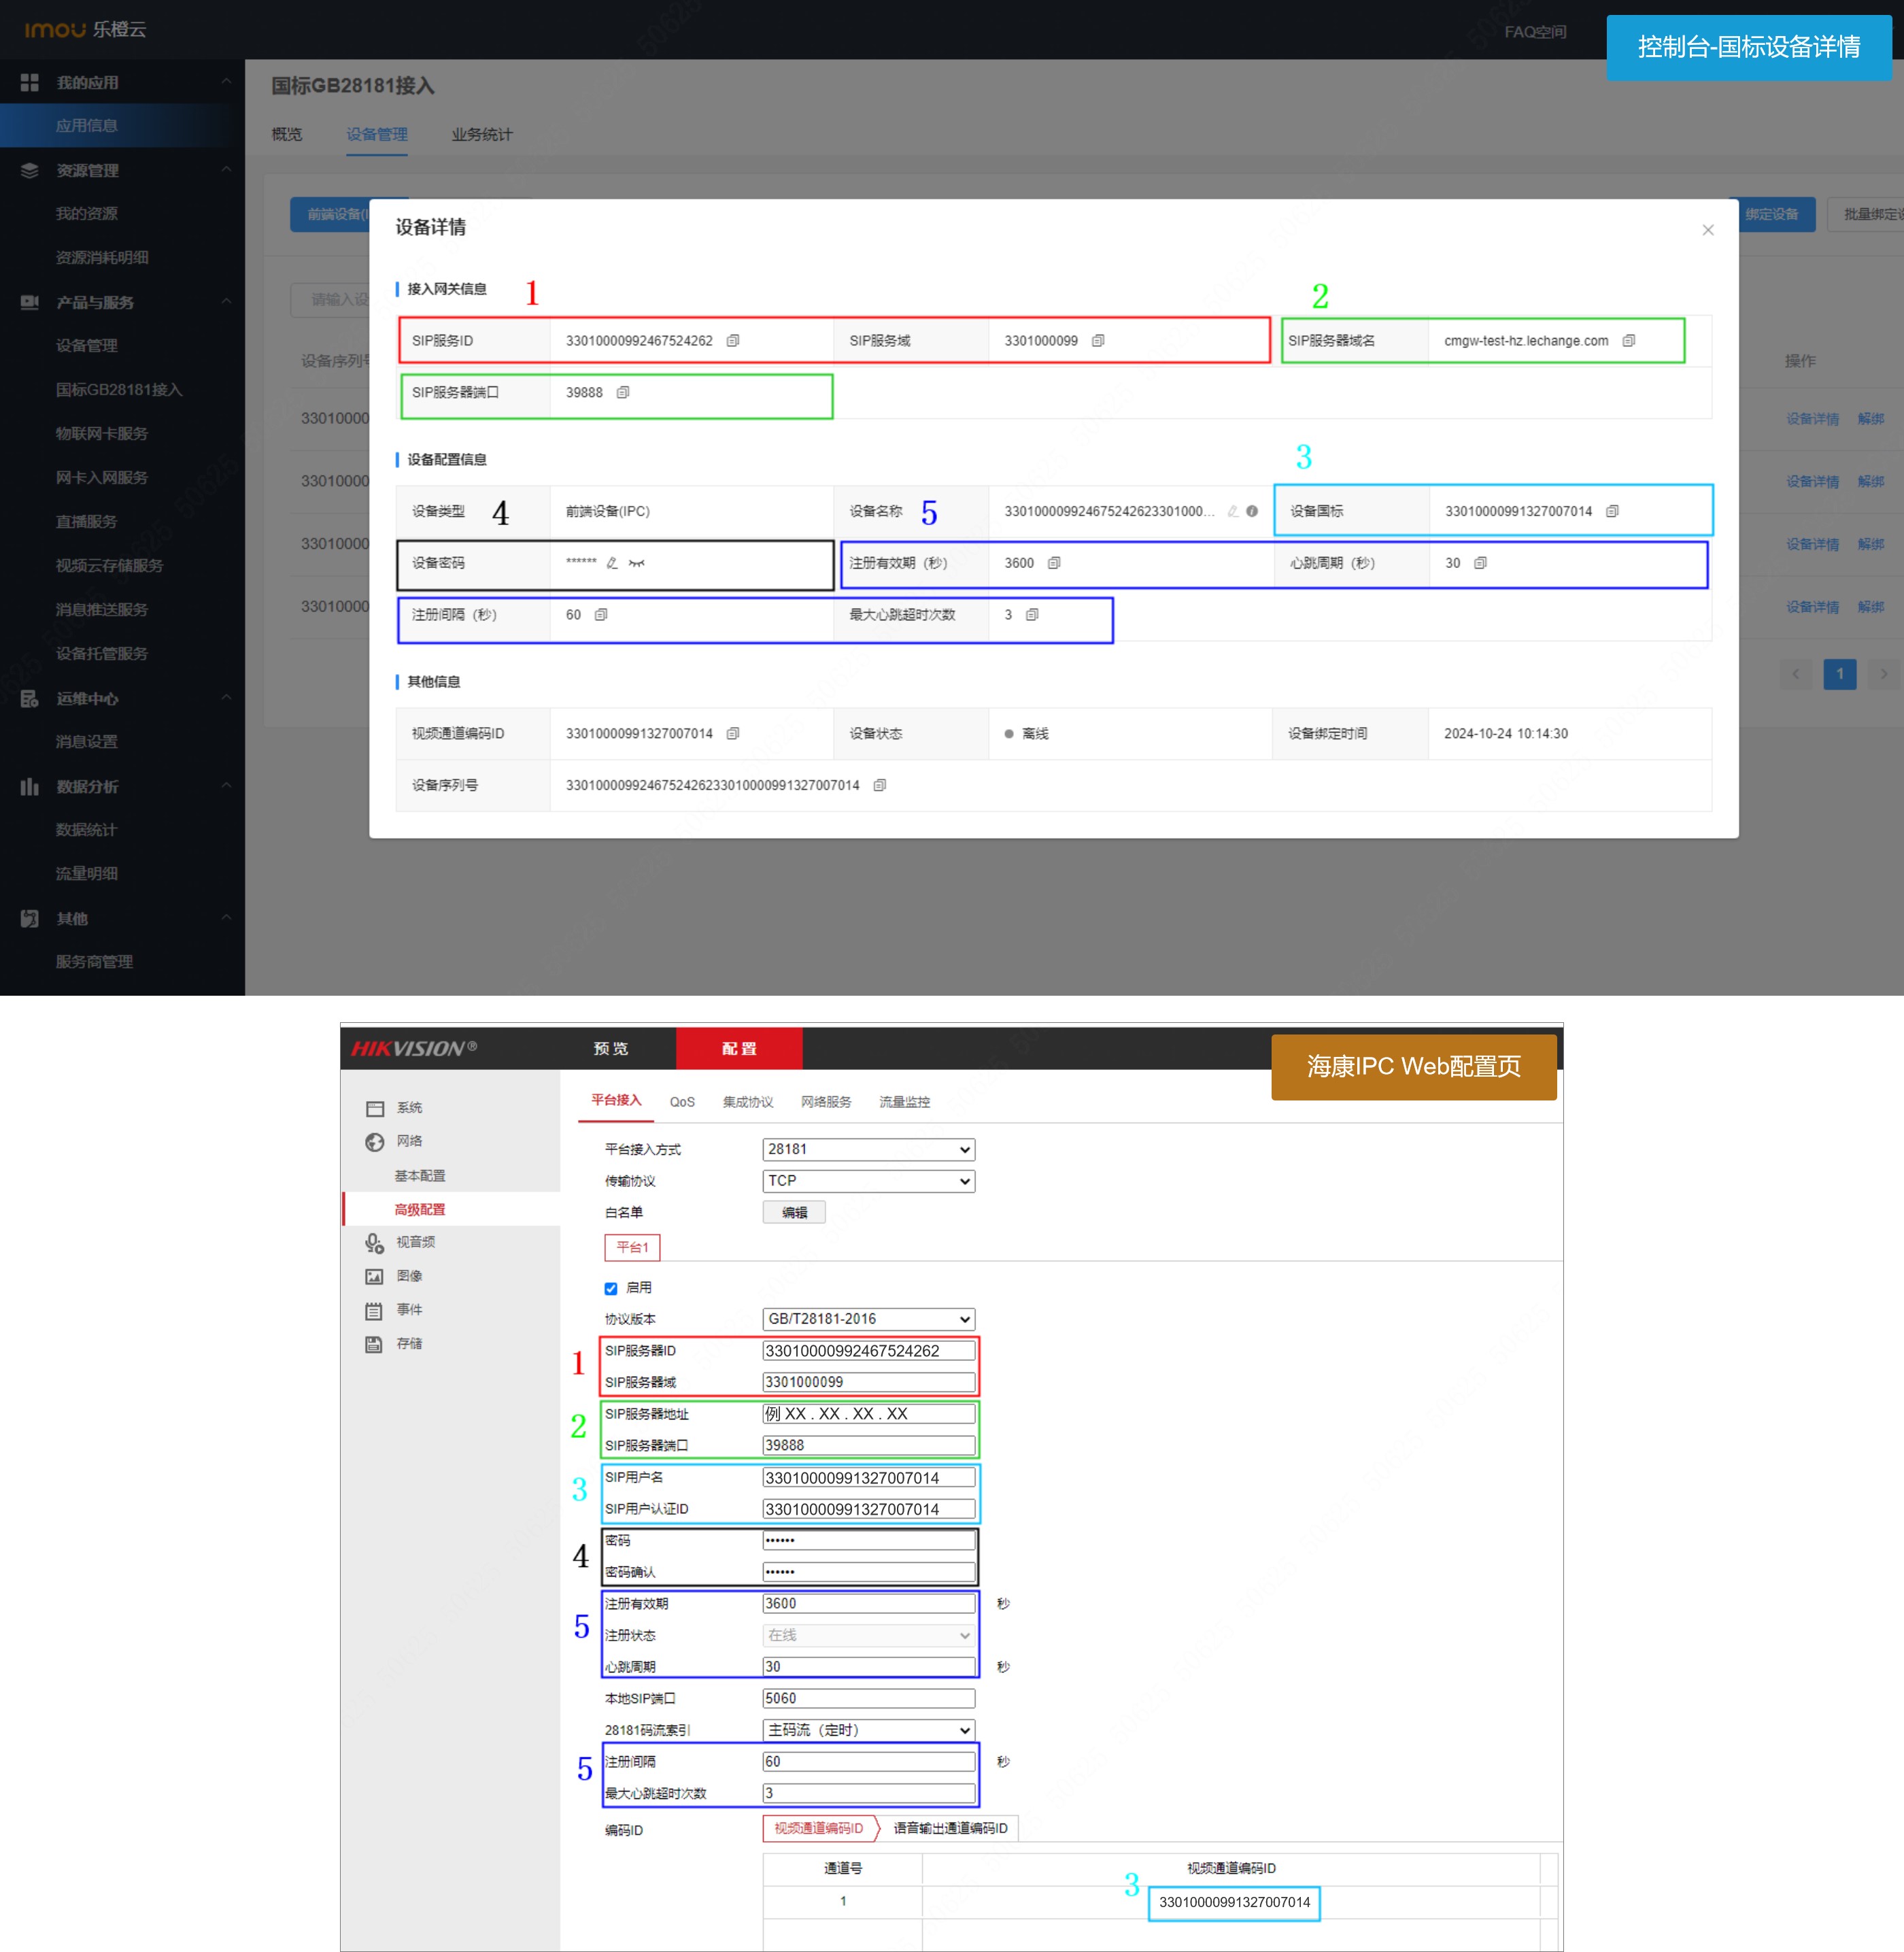
Task: Open FAQ空间 link in top bar
Action: point(1535,32)
